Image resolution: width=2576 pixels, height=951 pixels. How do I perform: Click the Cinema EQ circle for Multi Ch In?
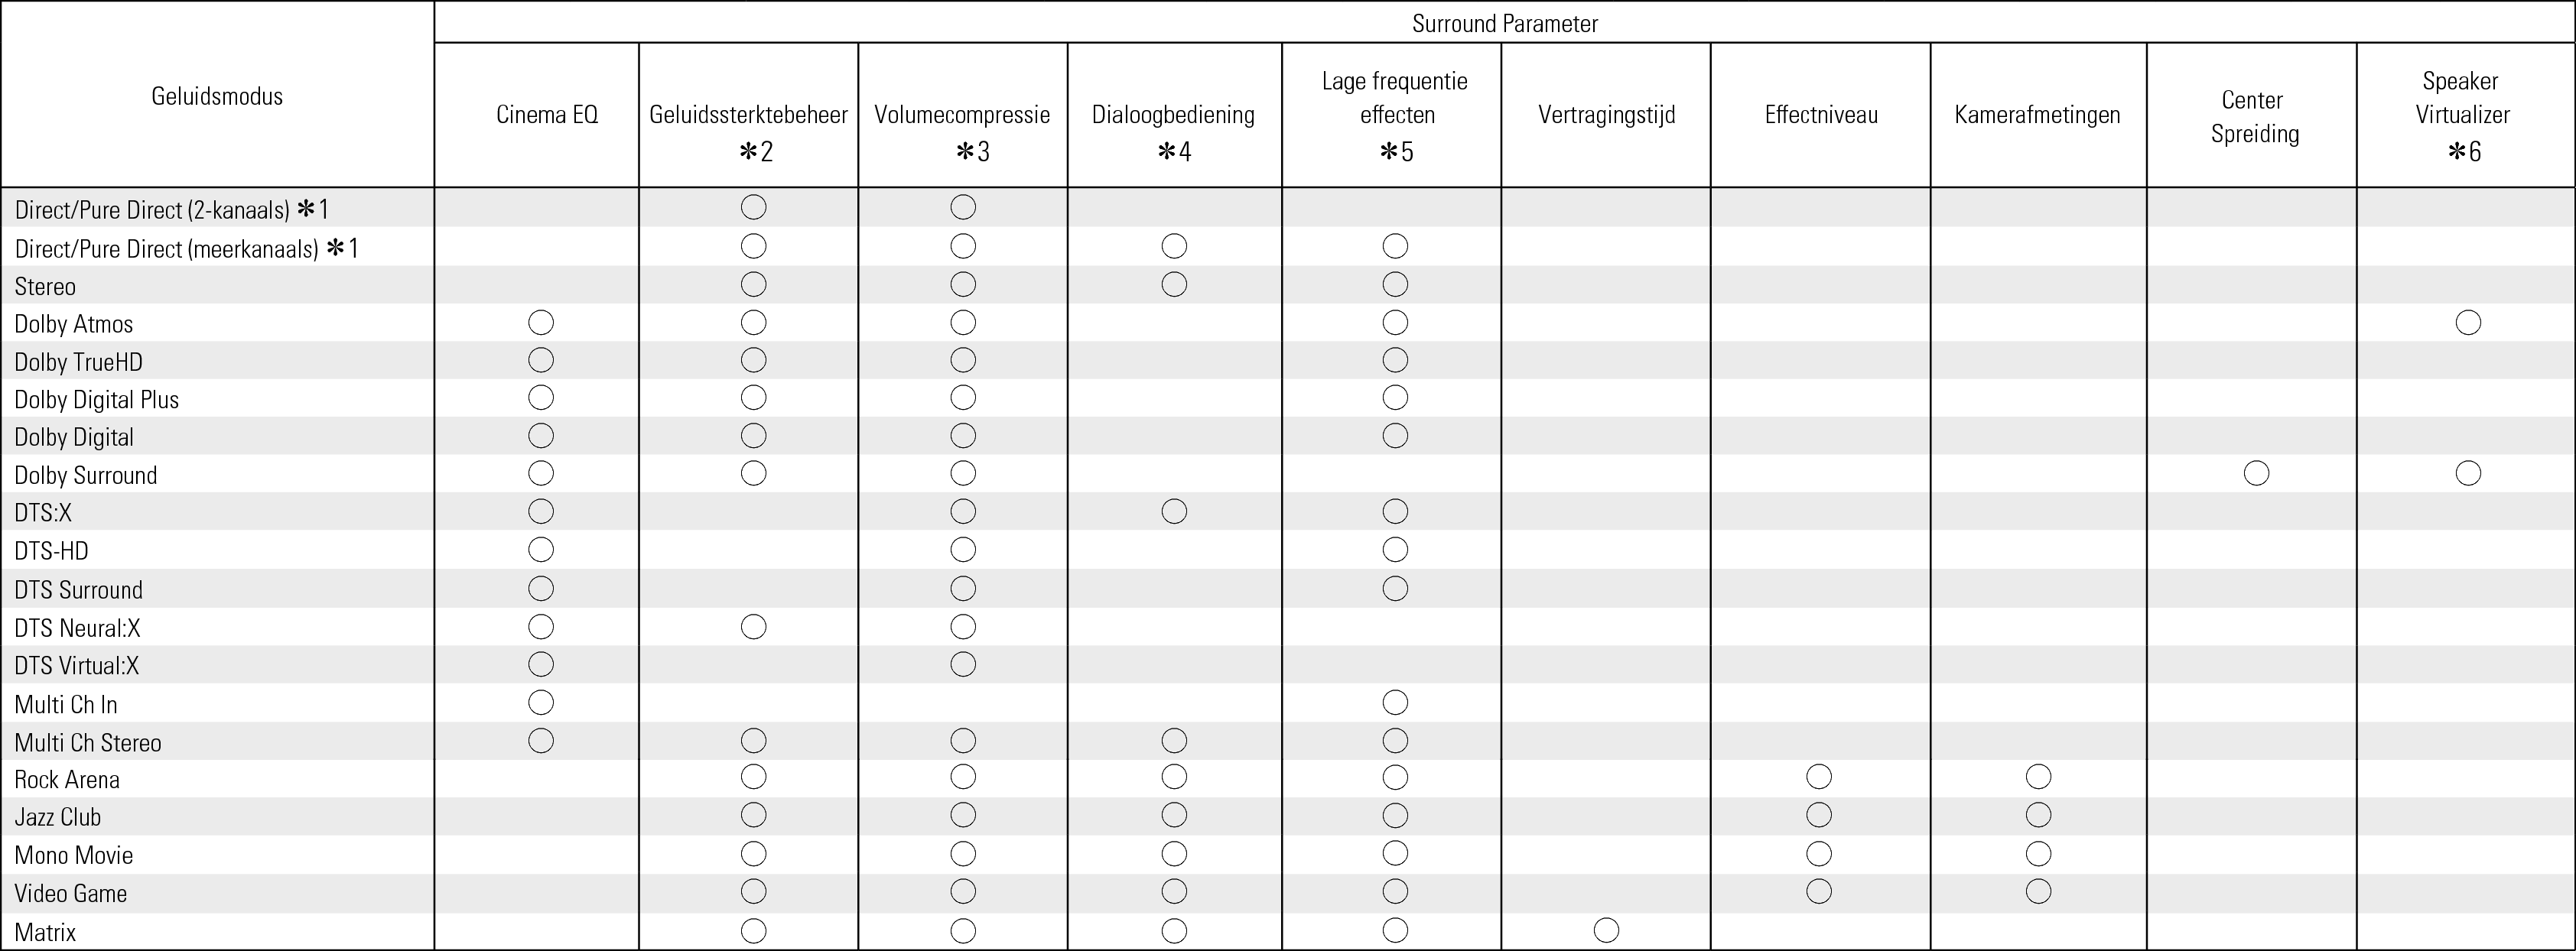(x=541, y=702)
